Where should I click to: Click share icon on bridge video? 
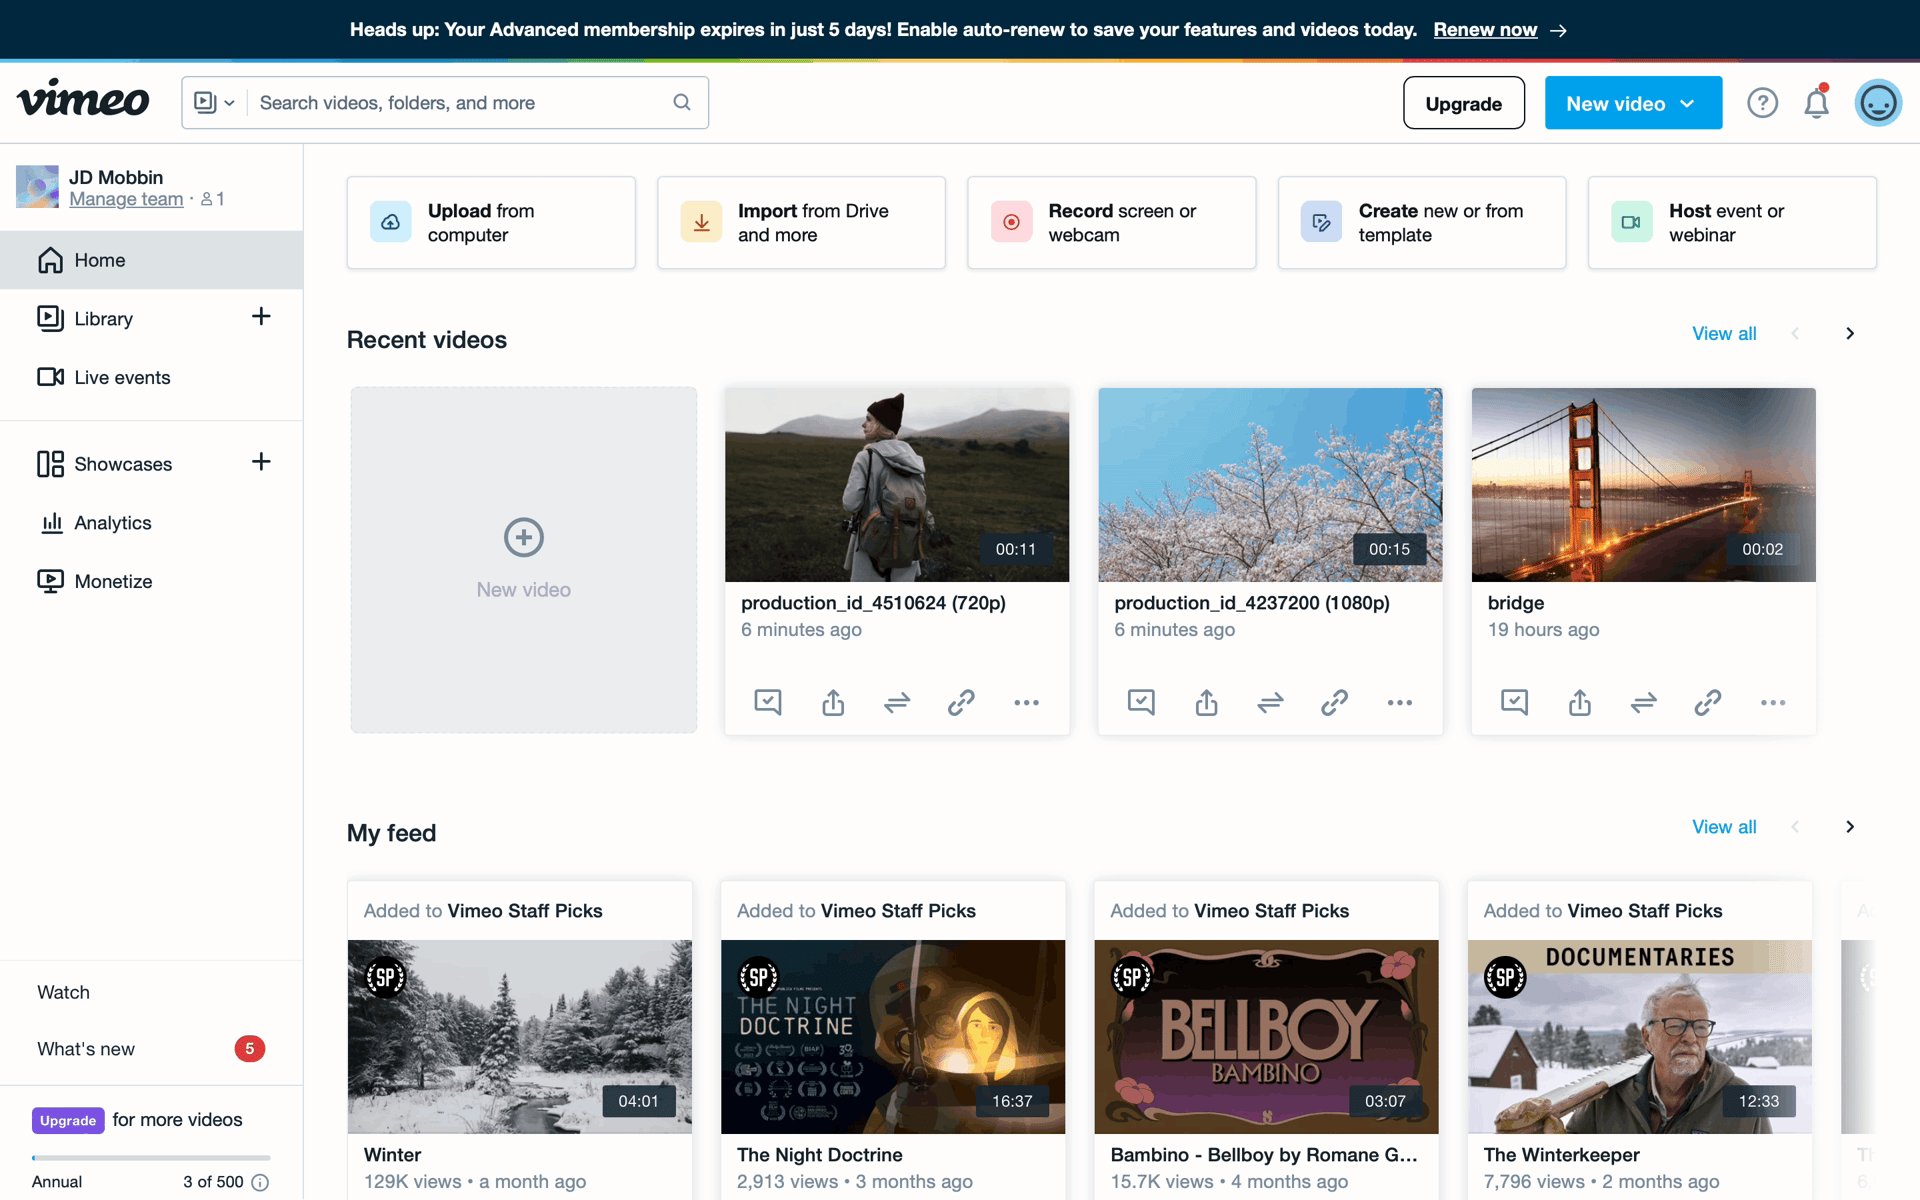point(1580,702)
